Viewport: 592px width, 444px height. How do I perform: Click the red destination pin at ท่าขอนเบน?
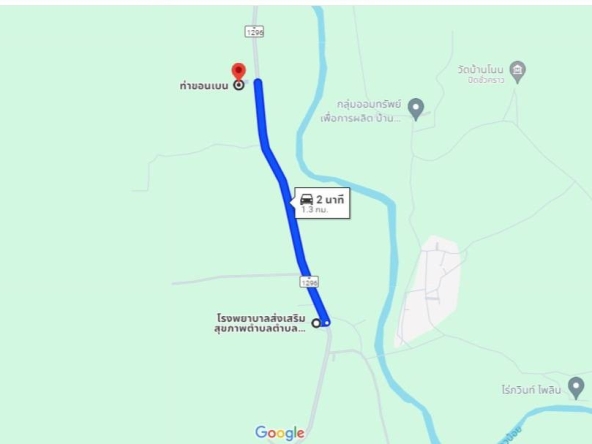click(x=238, y=71)
